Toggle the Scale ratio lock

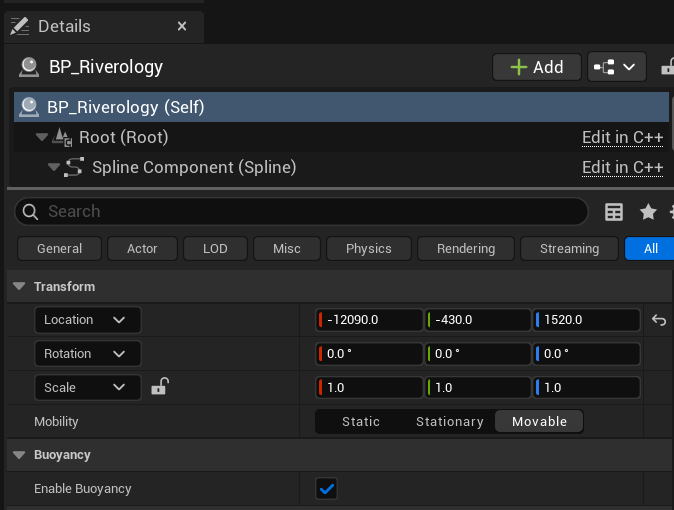[x=160, y=386]
